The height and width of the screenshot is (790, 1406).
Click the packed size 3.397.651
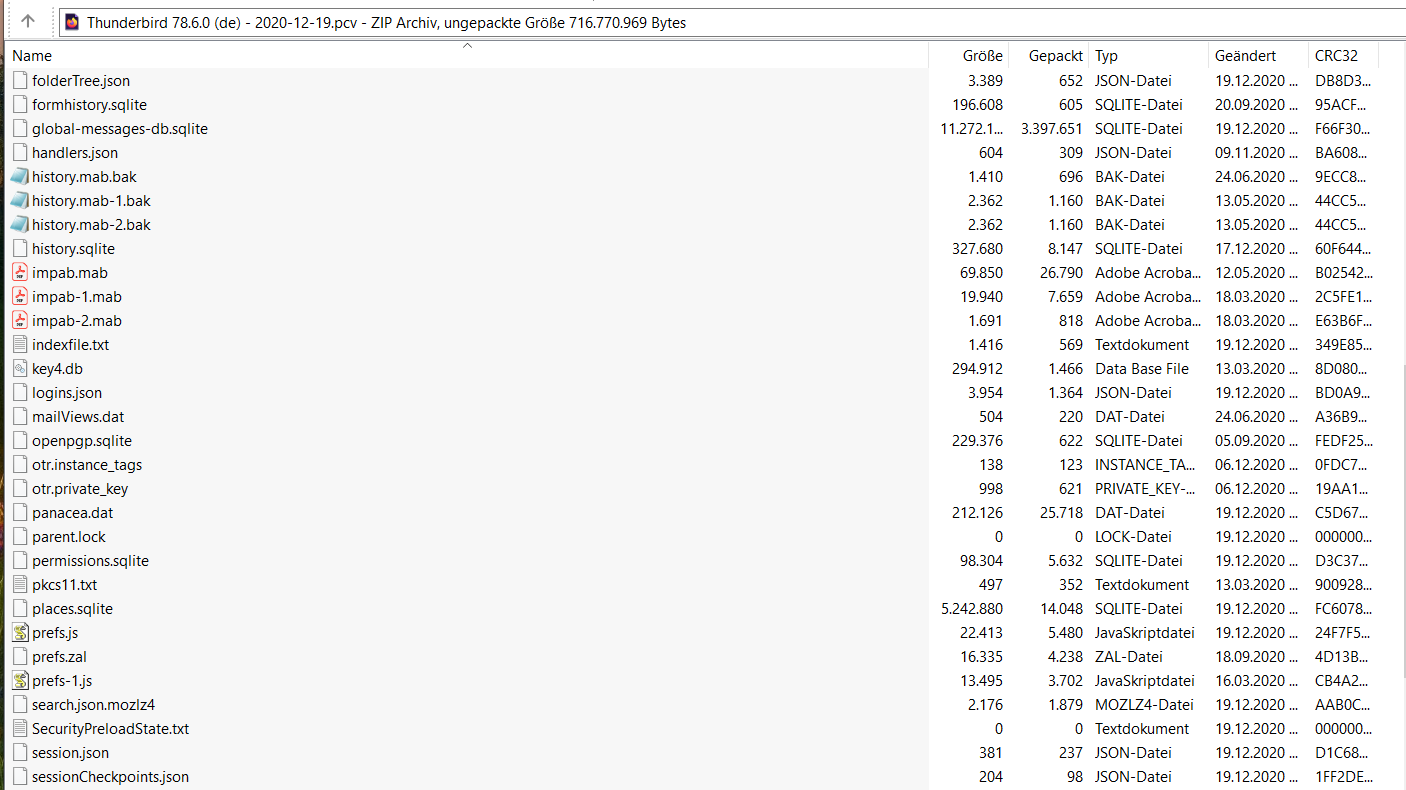pyautogui.click(x=1052, y=129)
